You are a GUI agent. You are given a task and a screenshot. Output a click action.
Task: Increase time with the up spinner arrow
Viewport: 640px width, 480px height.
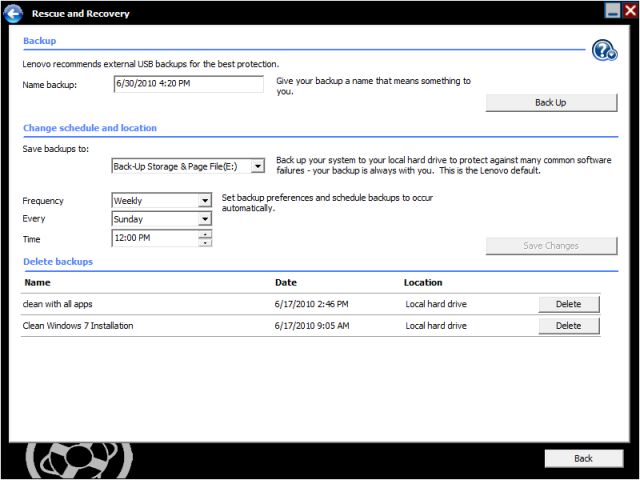click(x=205, y=234)
